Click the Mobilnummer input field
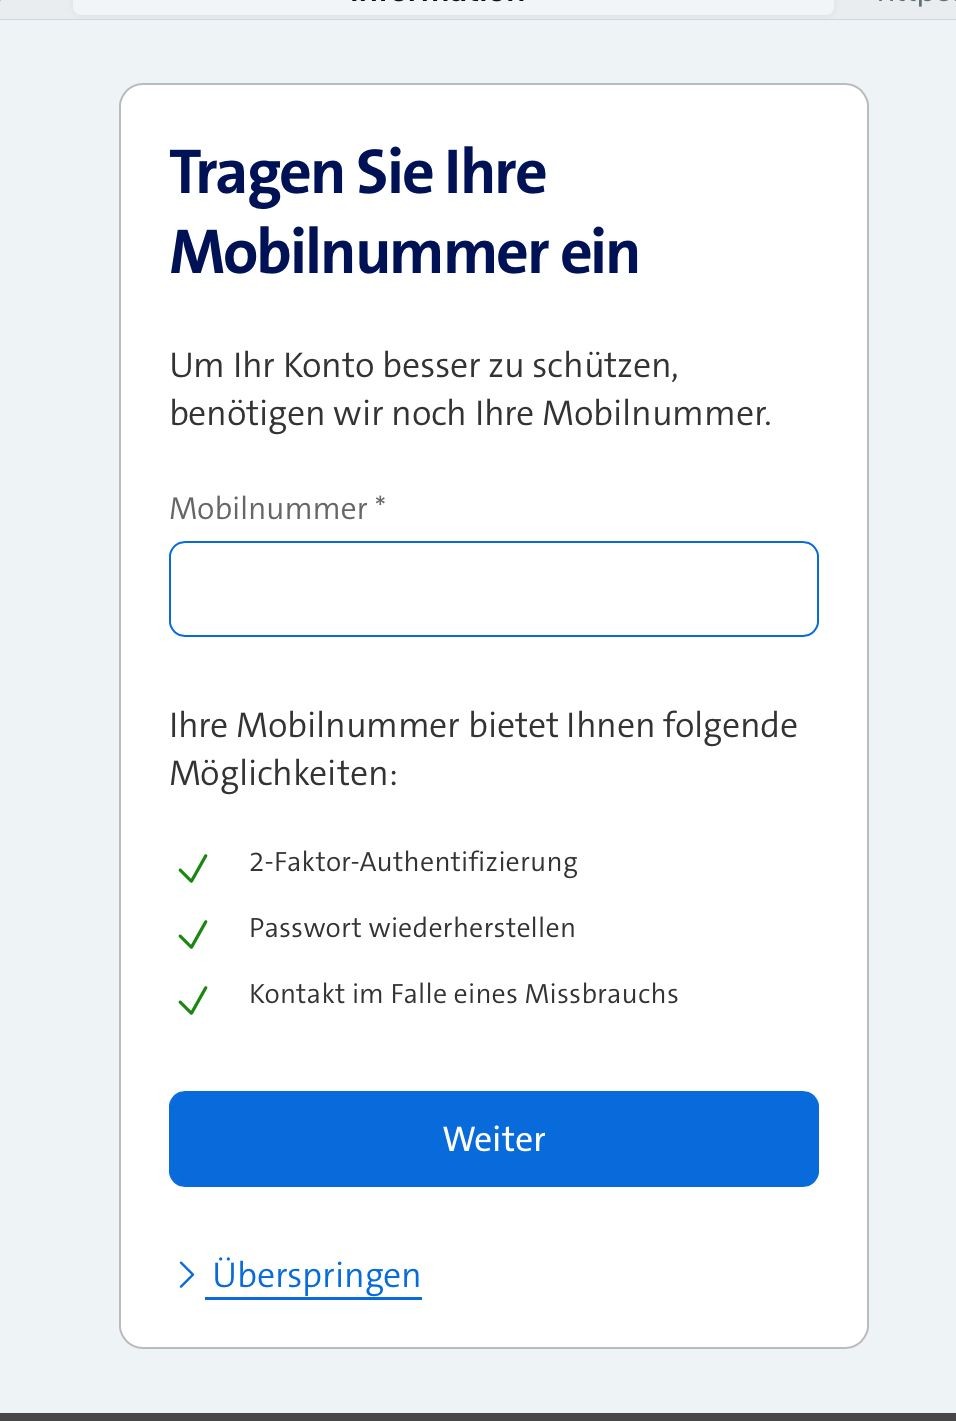This screenshot has width=956, height=1421. (493, 589)
